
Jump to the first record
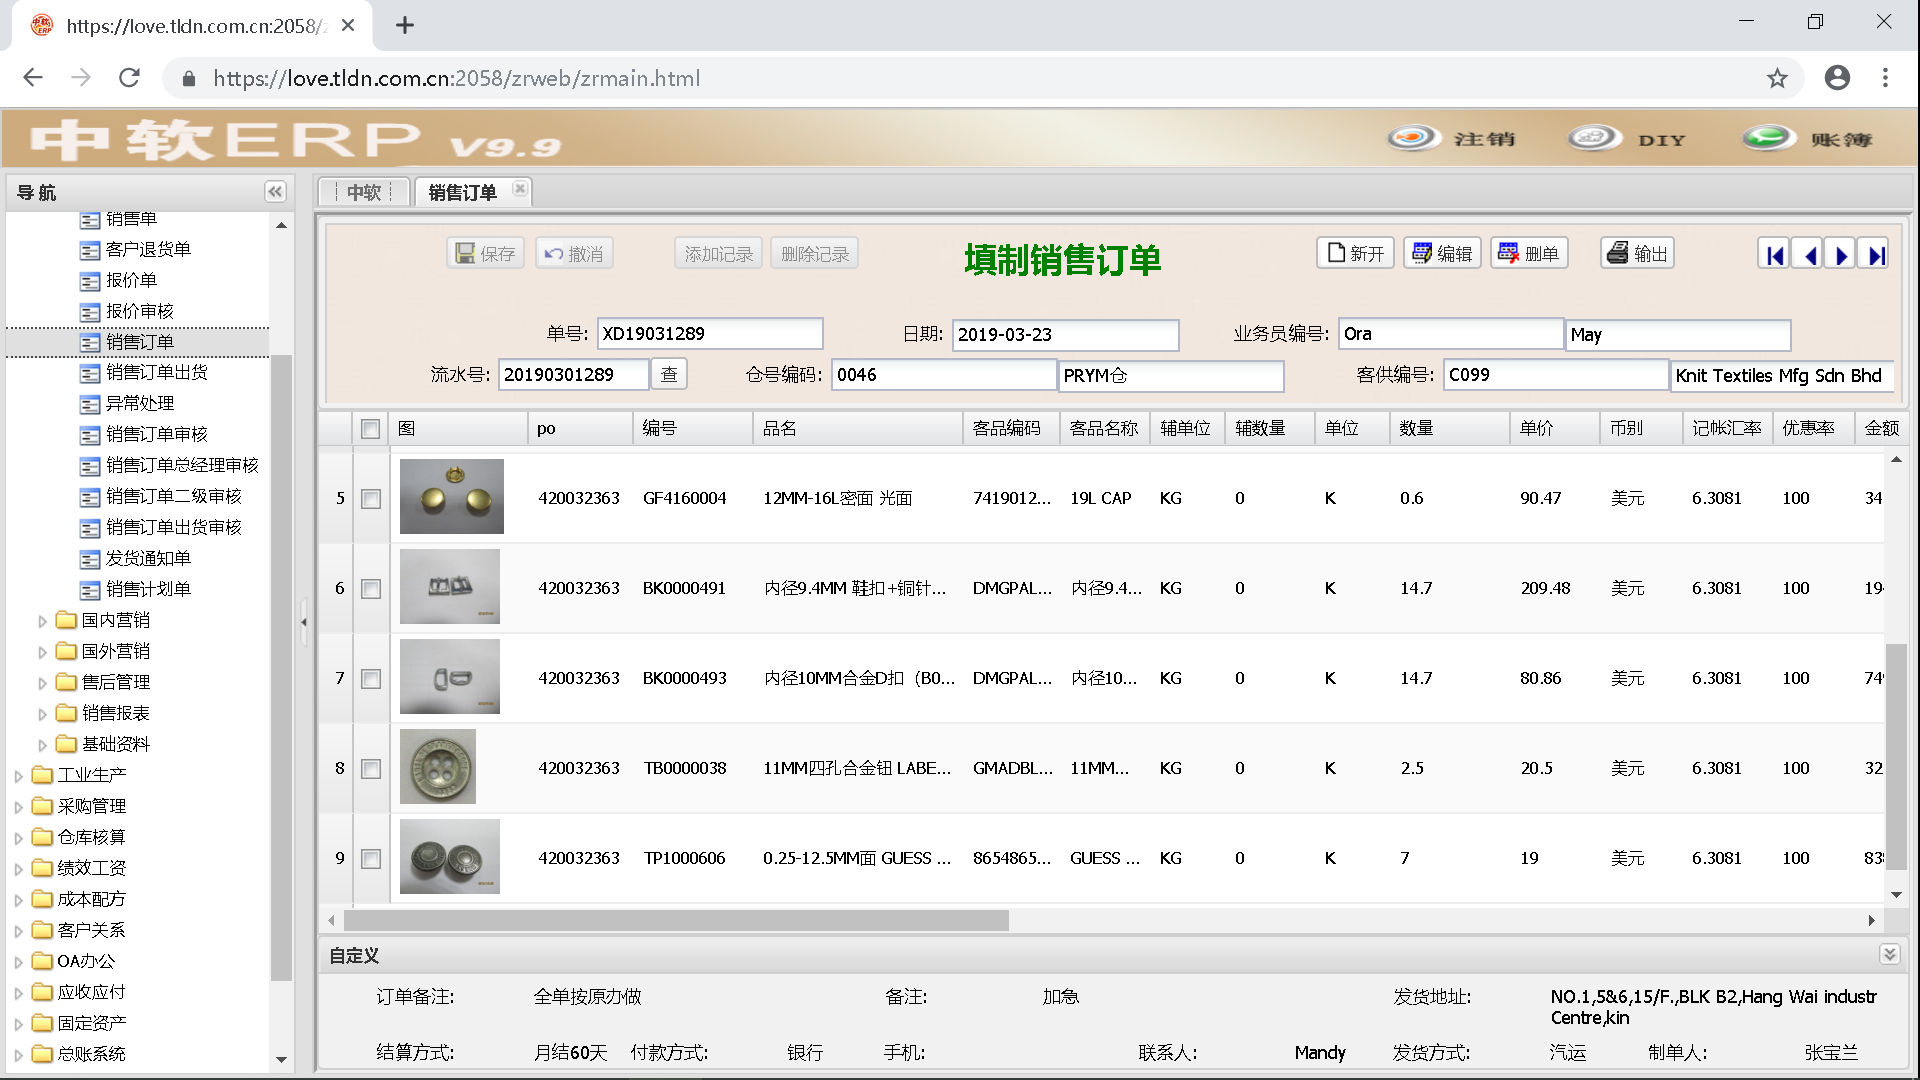coord(1774,254)
